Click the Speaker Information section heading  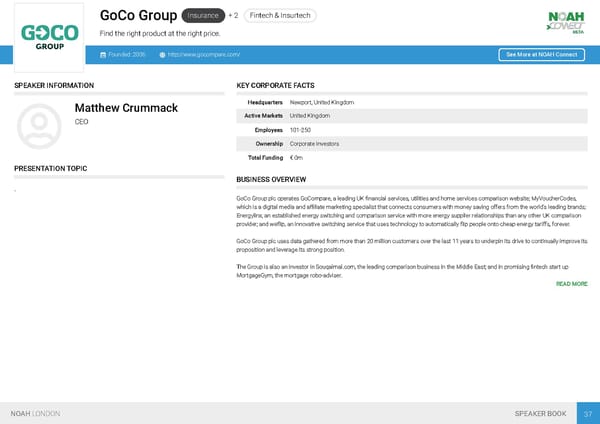click(x=54, y=86)
